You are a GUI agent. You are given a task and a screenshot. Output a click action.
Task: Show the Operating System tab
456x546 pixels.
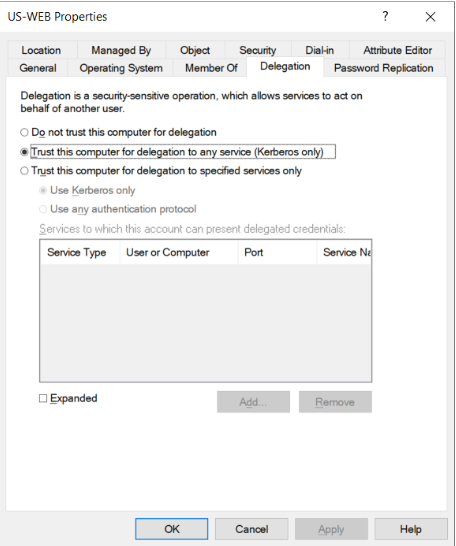click(121, 68)
